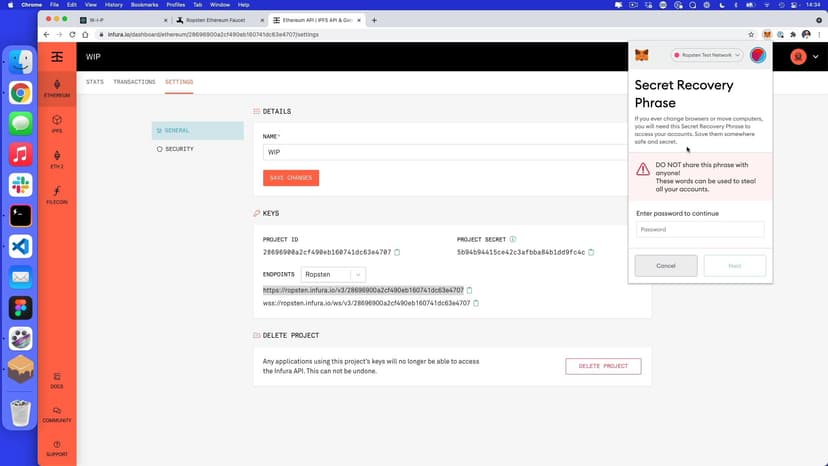Click the Save Changes button
Viewport: 828px width, 466px height.
pyautogui.click(x=291, y=178)
